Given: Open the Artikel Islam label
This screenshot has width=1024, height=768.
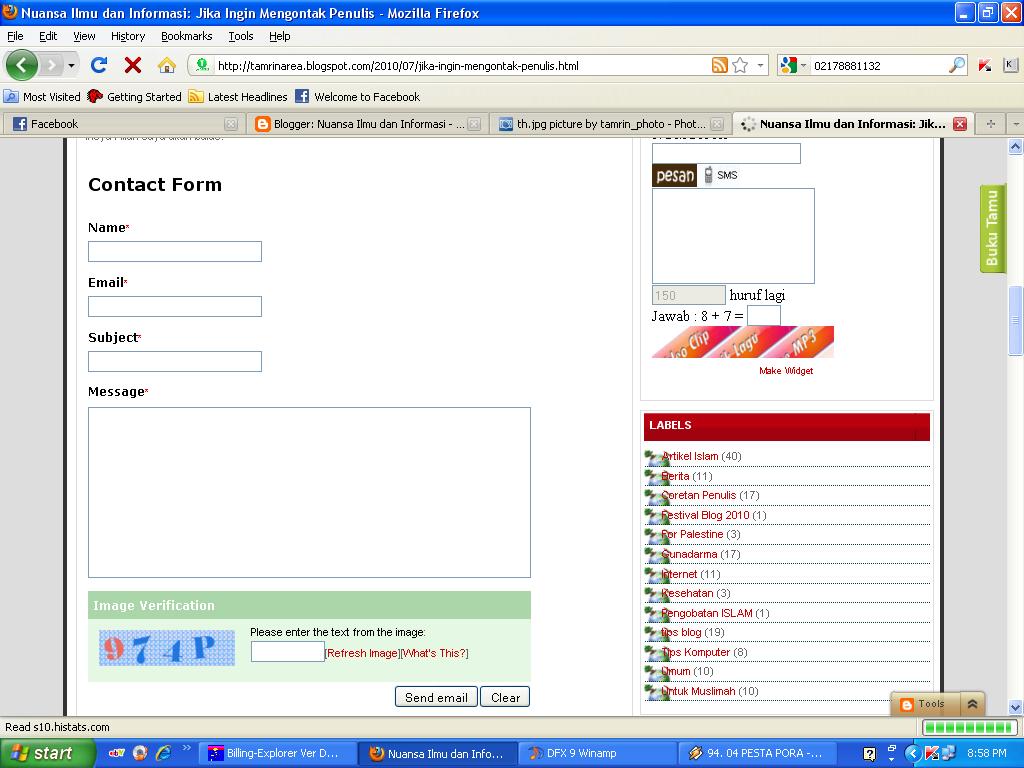Looking at the screenshot, I should point(690,456).
